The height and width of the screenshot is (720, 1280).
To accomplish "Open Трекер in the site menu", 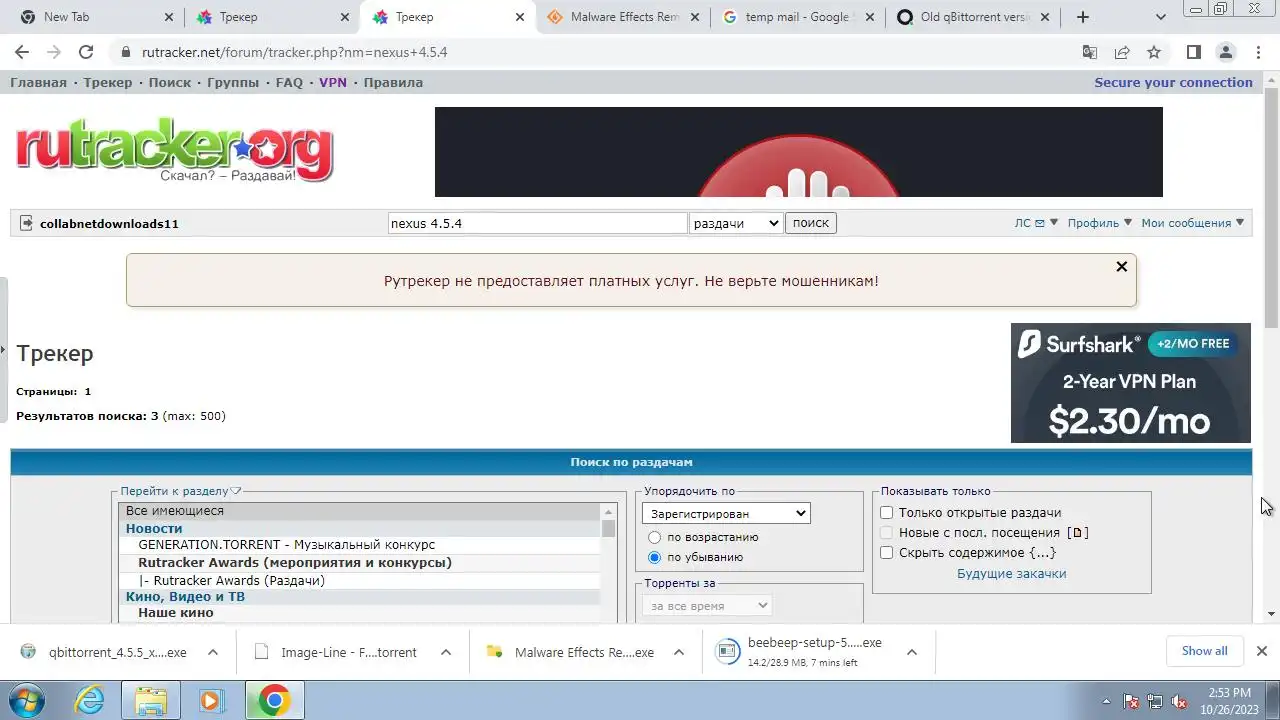I will pyautogui.click(x=108, y=82).
